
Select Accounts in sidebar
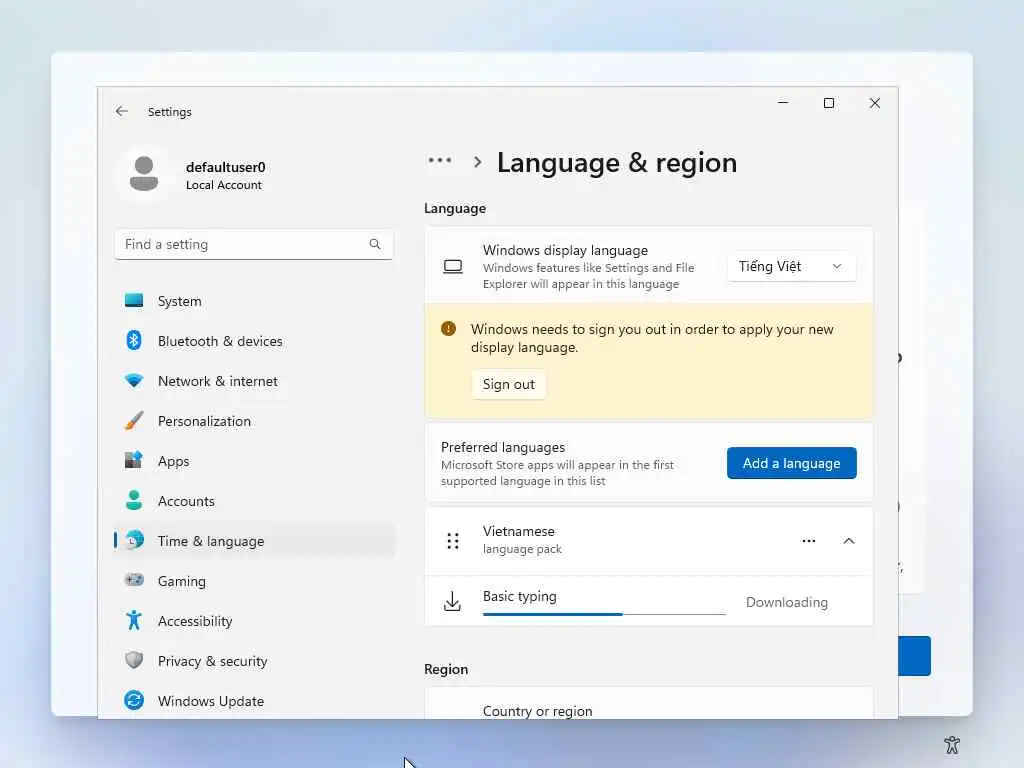255,501
